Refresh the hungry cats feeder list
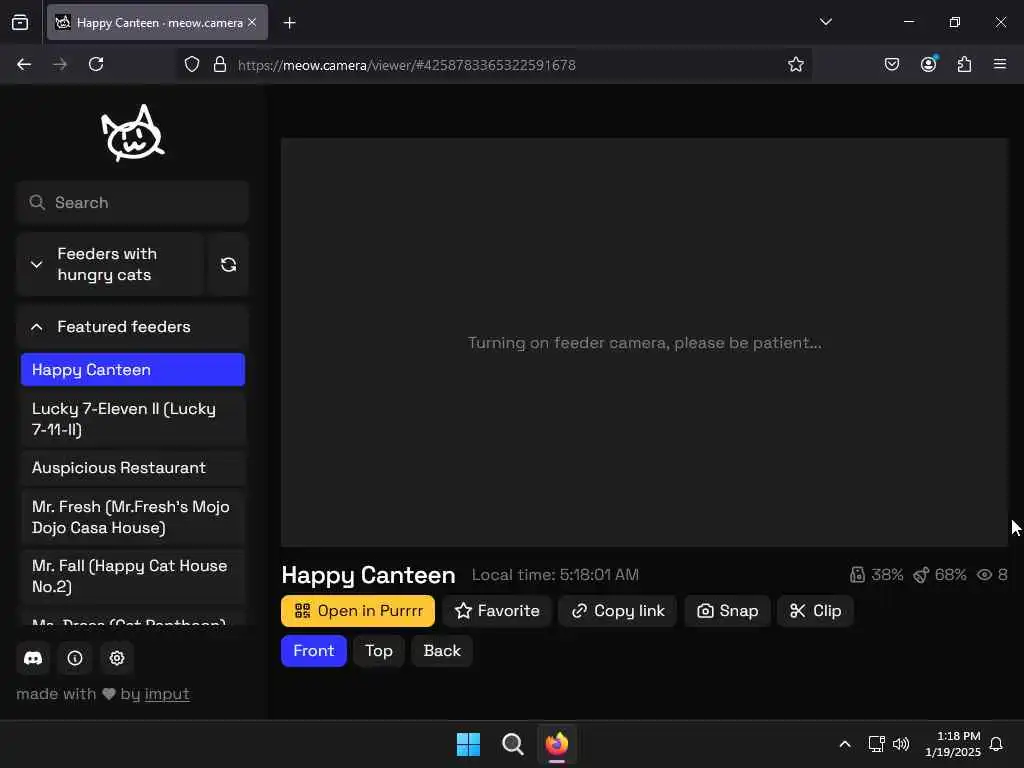This screenshot has width=1024, height=768. click(228, 264)
